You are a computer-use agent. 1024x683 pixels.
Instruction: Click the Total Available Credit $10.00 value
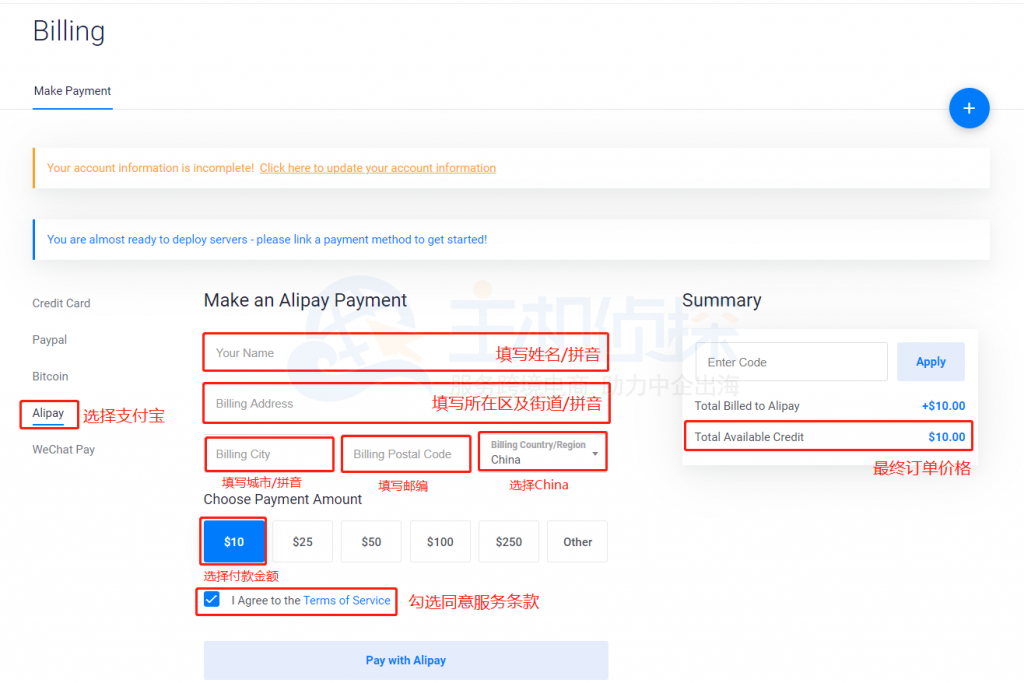(946, 437)
